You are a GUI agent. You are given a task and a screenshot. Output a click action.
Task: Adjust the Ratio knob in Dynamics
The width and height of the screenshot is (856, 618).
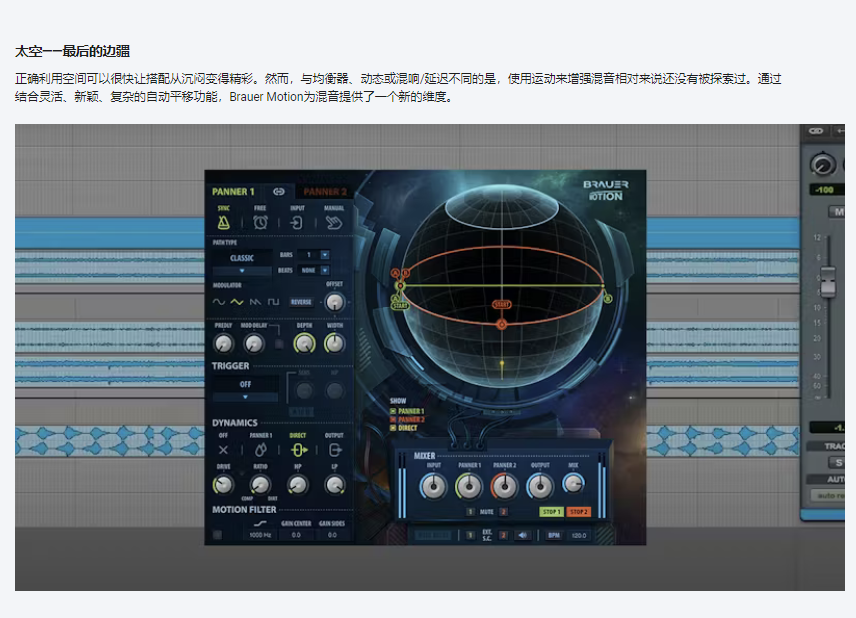pos(260,484)
